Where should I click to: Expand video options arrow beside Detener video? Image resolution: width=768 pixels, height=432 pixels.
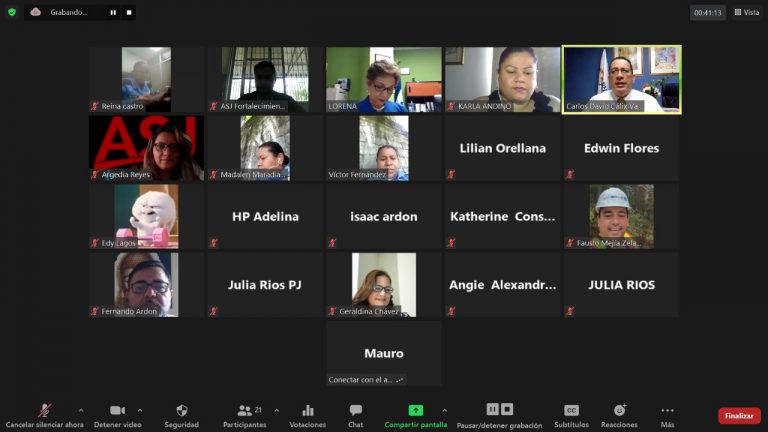tap(139, 410)
